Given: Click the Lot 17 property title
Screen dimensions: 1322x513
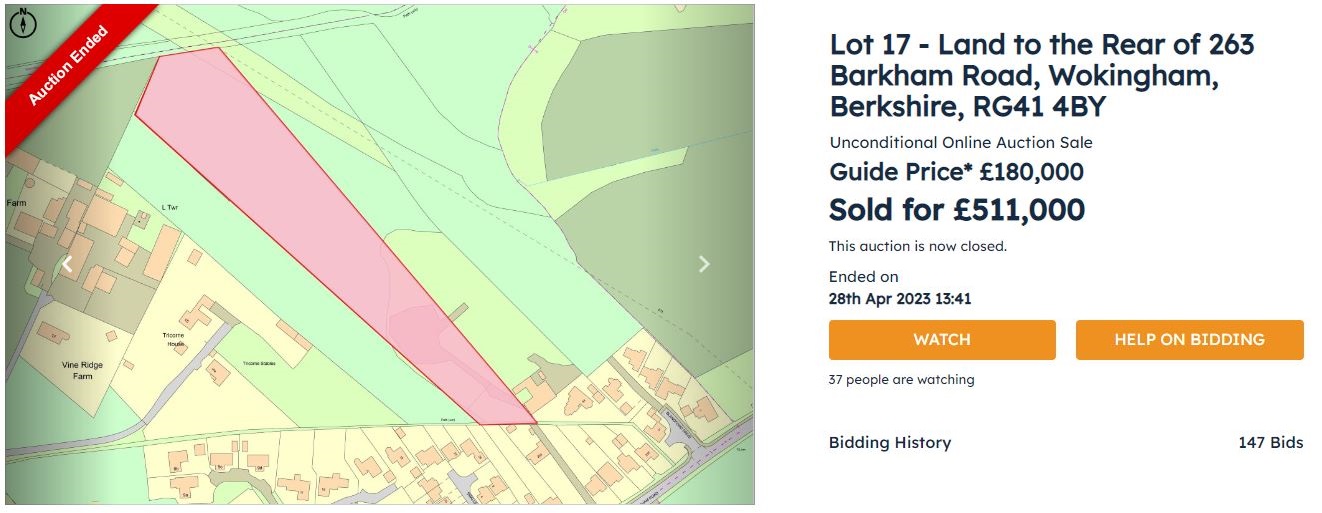Looking at the screenshot, I should point(1041,75).
